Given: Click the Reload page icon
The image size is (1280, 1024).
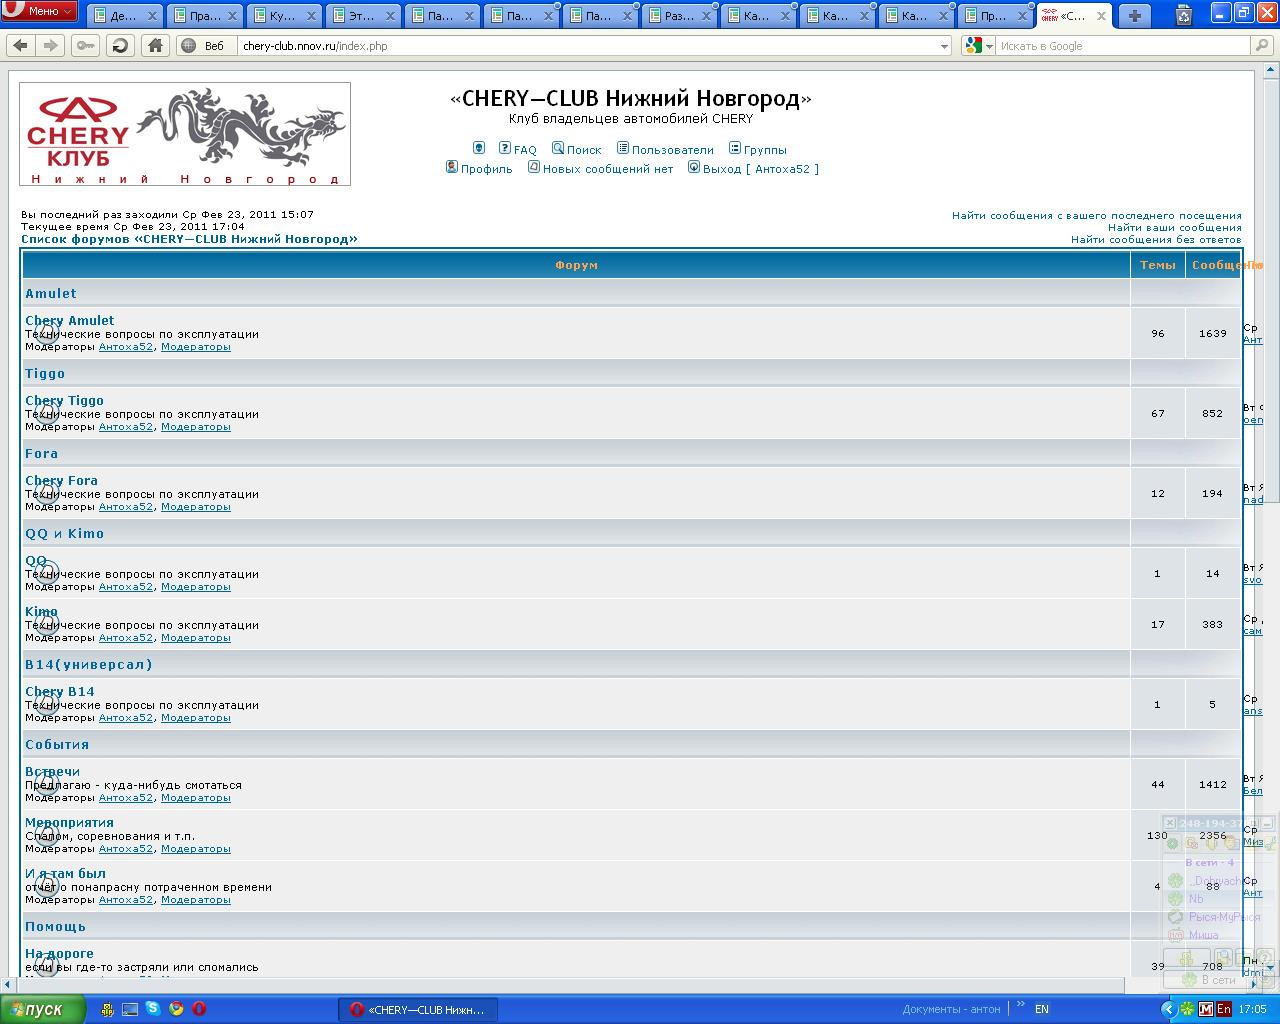Looking at the screenshot, I should point(120,46).
